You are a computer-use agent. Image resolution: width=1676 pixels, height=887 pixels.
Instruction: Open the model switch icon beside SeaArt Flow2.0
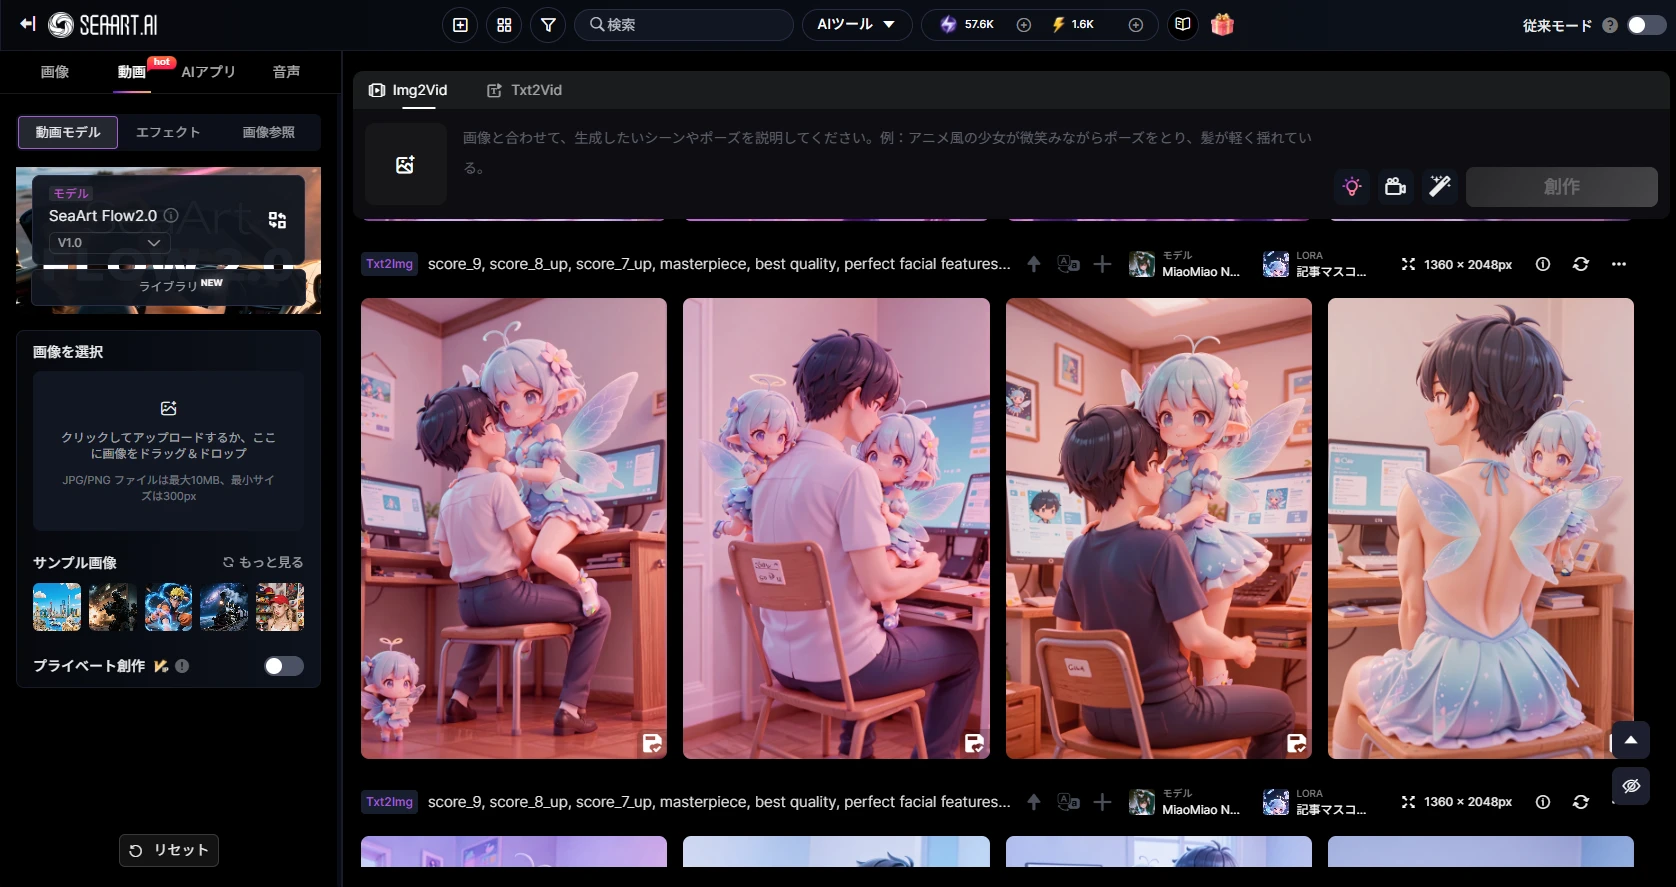(x=277, y=220)
